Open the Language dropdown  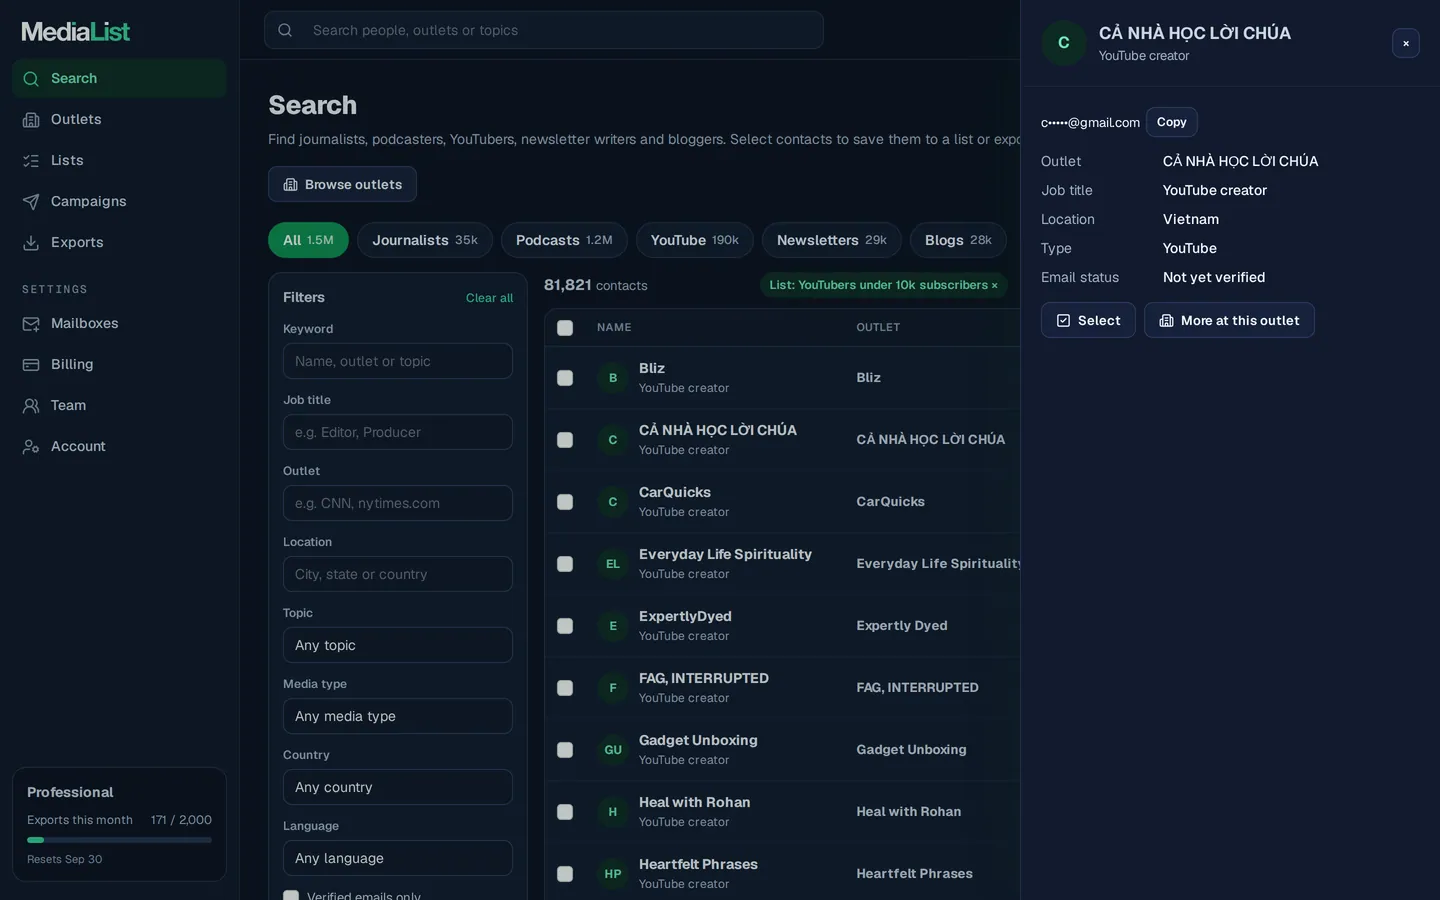point(398,858)
